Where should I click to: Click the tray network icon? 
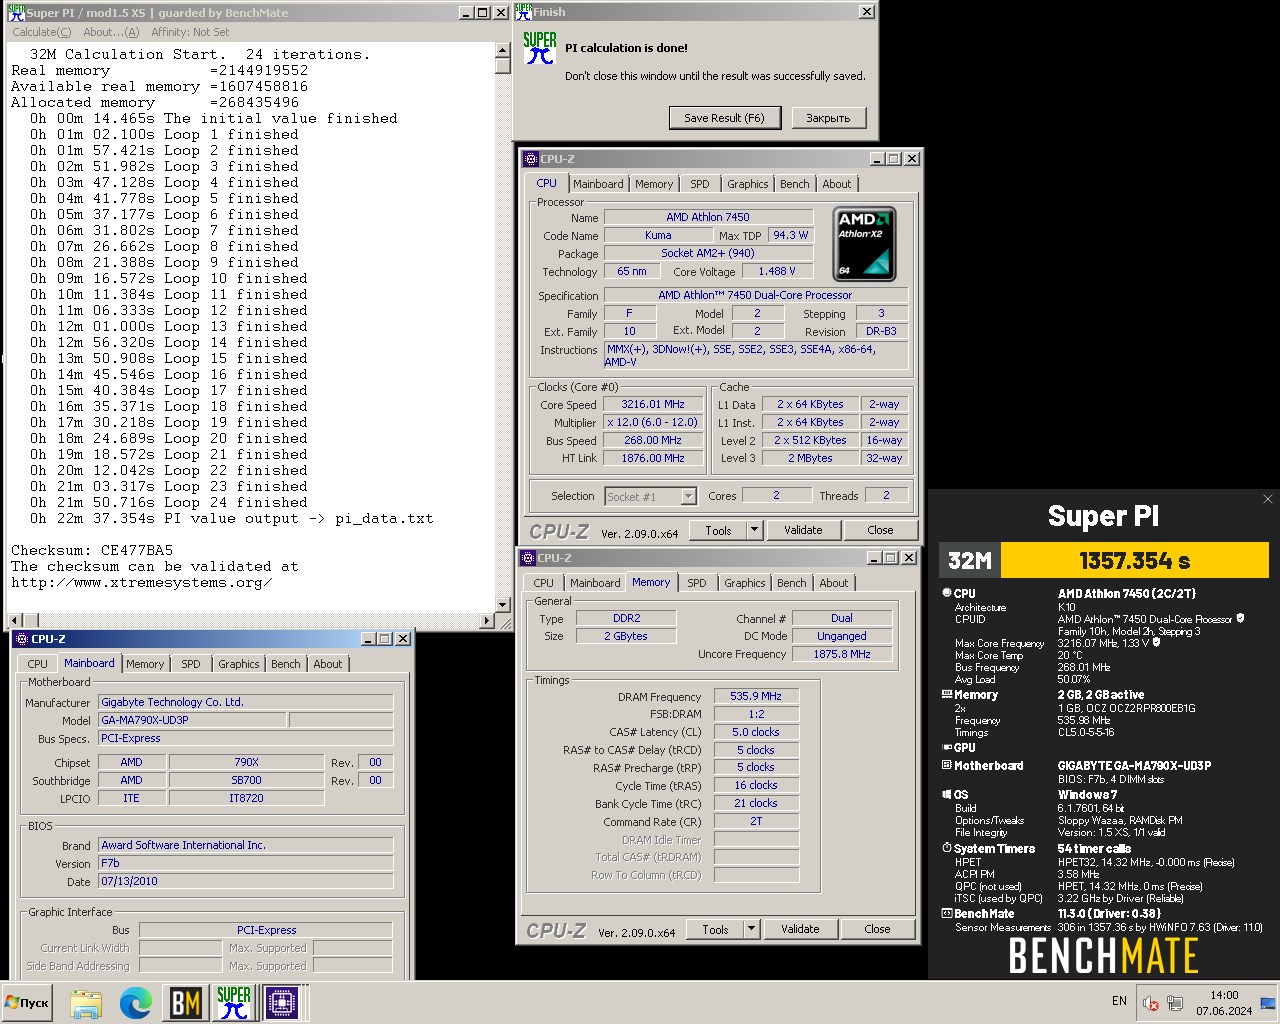pyautogui.click(x=1175, y=1003)
